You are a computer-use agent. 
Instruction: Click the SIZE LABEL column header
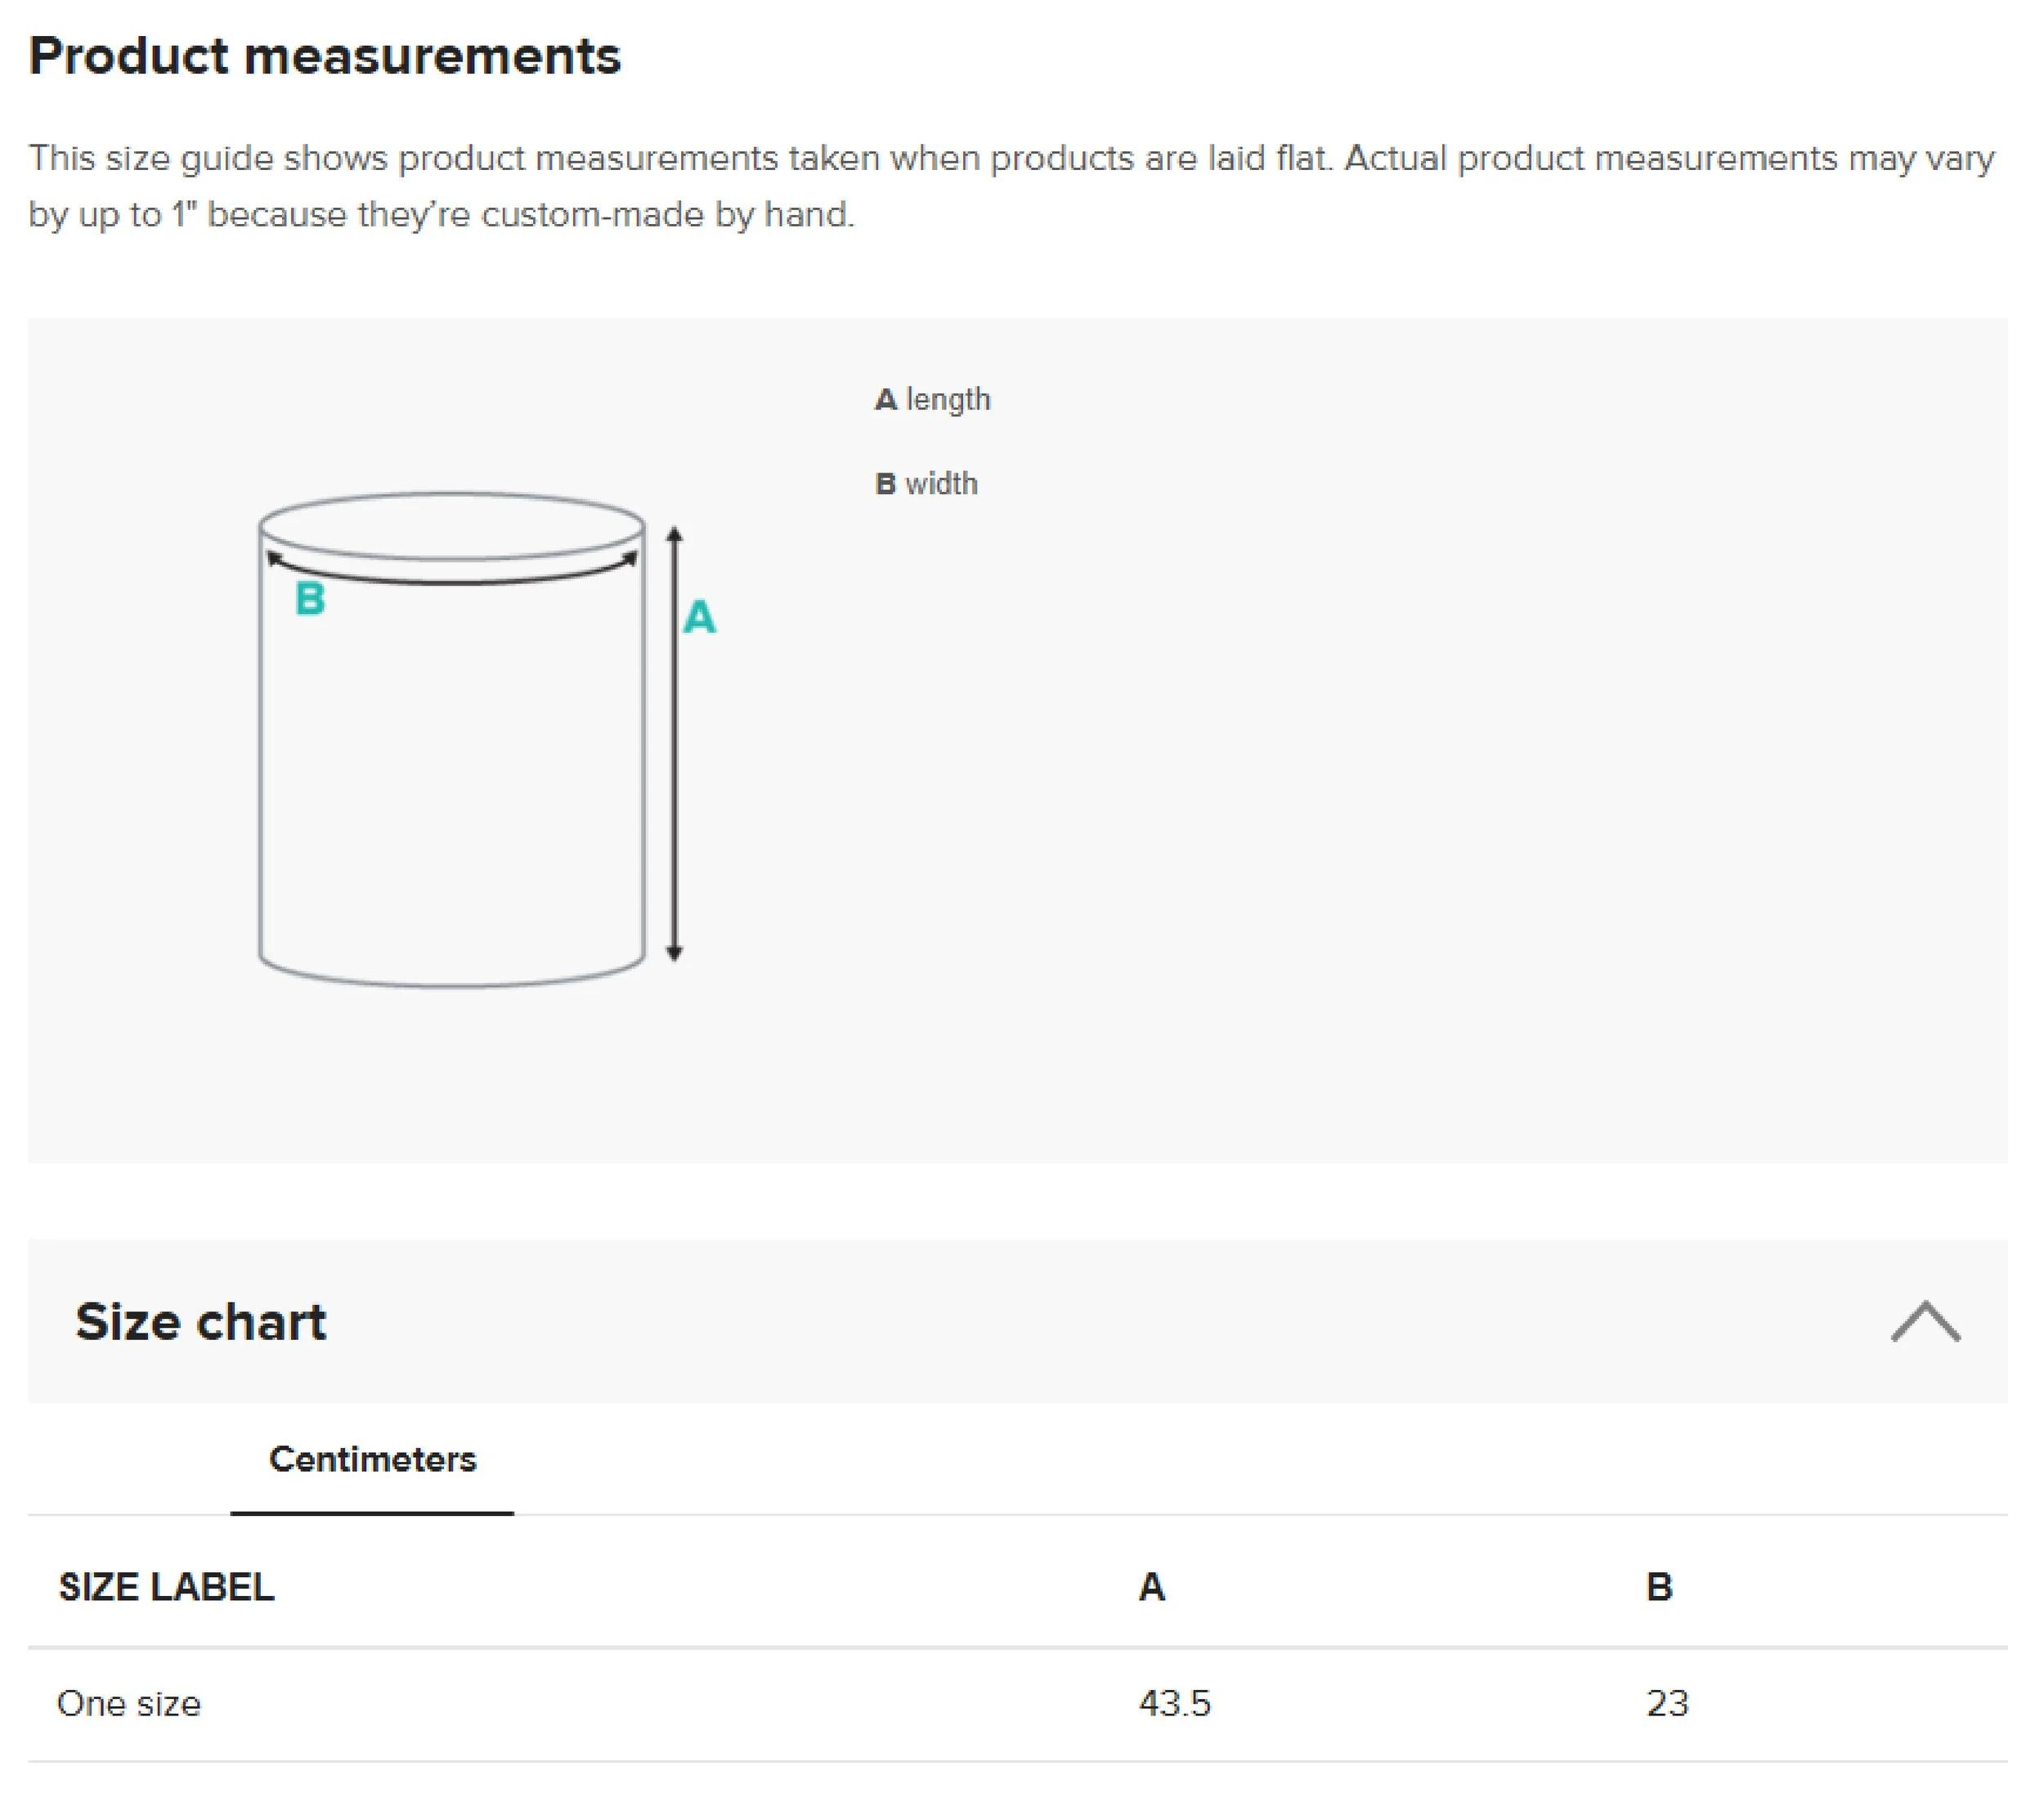click(166, 1587)
